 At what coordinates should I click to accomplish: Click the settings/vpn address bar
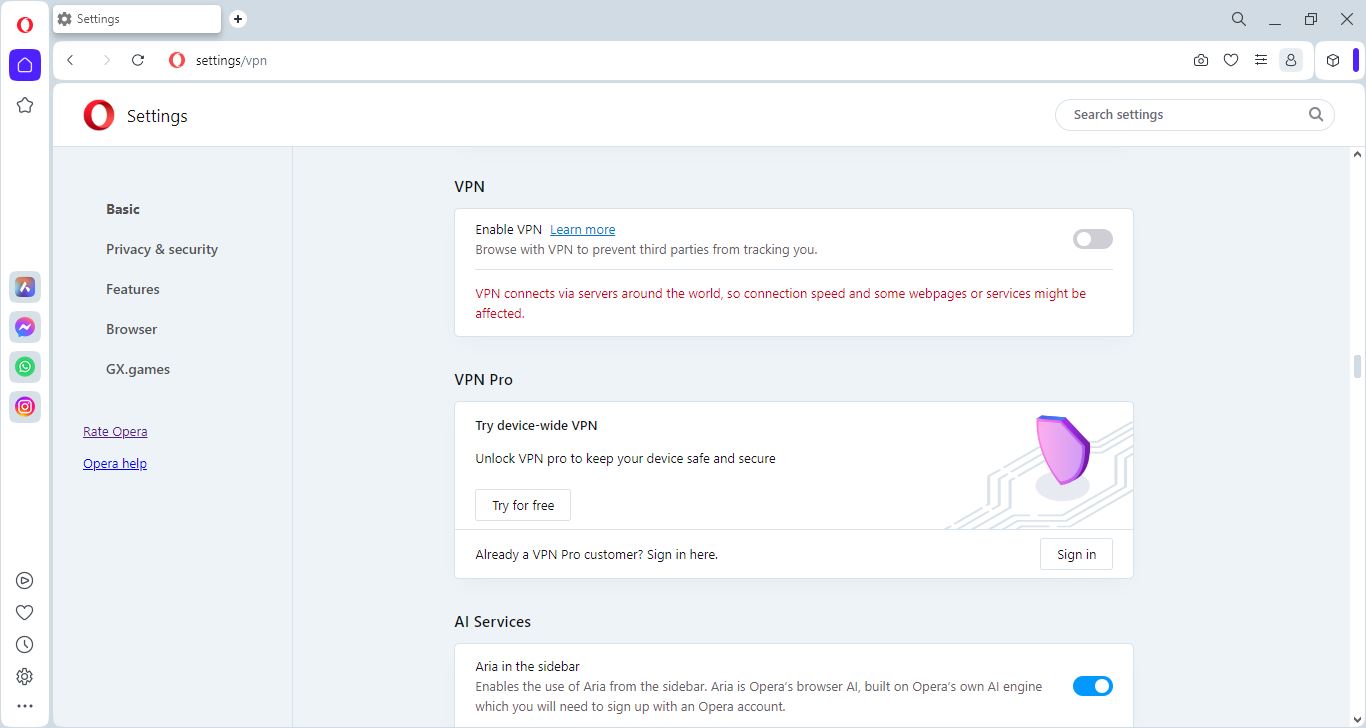(x=231, y=60)
